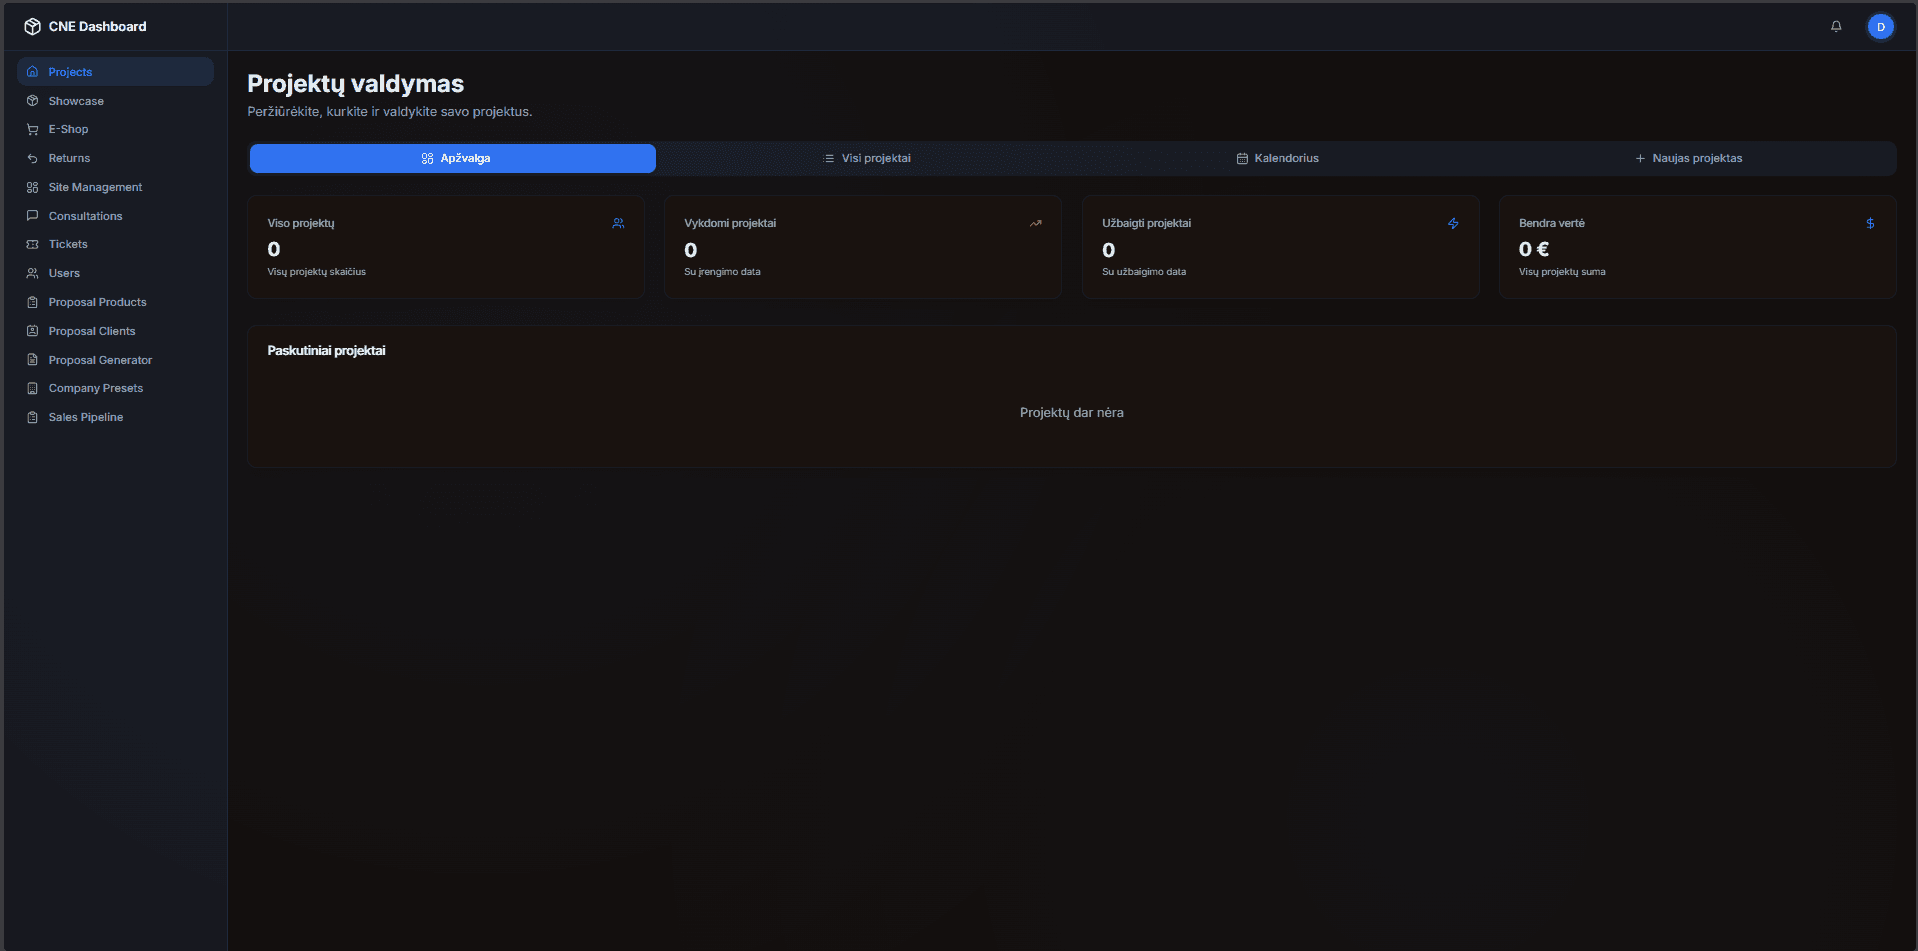Click the Naujas projektas button

pos(1689,158)
